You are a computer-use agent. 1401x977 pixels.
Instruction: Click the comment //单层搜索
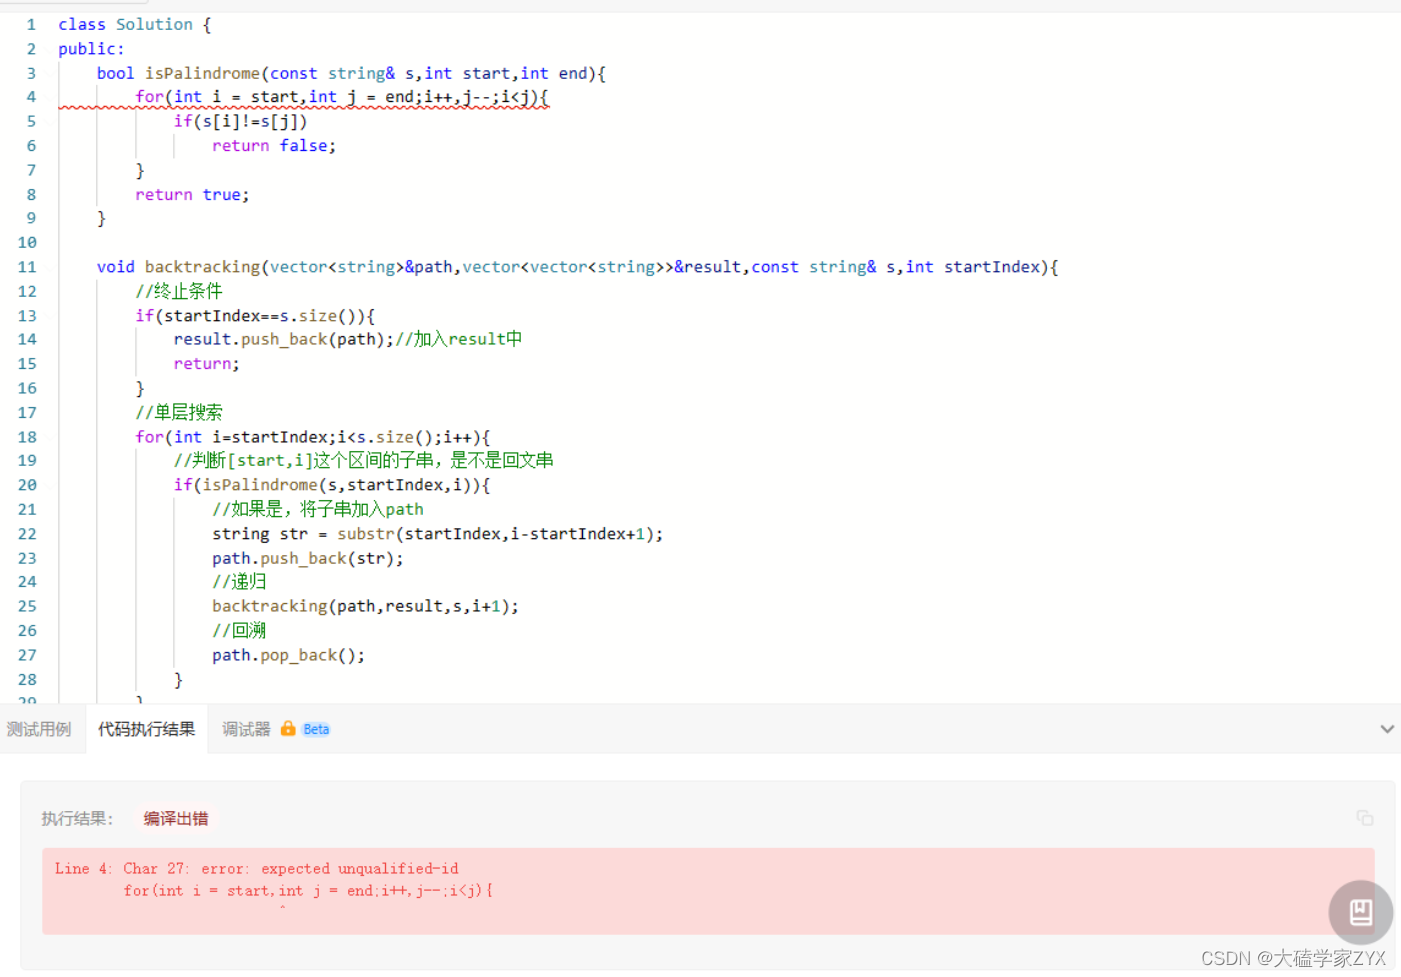[179, 412]
